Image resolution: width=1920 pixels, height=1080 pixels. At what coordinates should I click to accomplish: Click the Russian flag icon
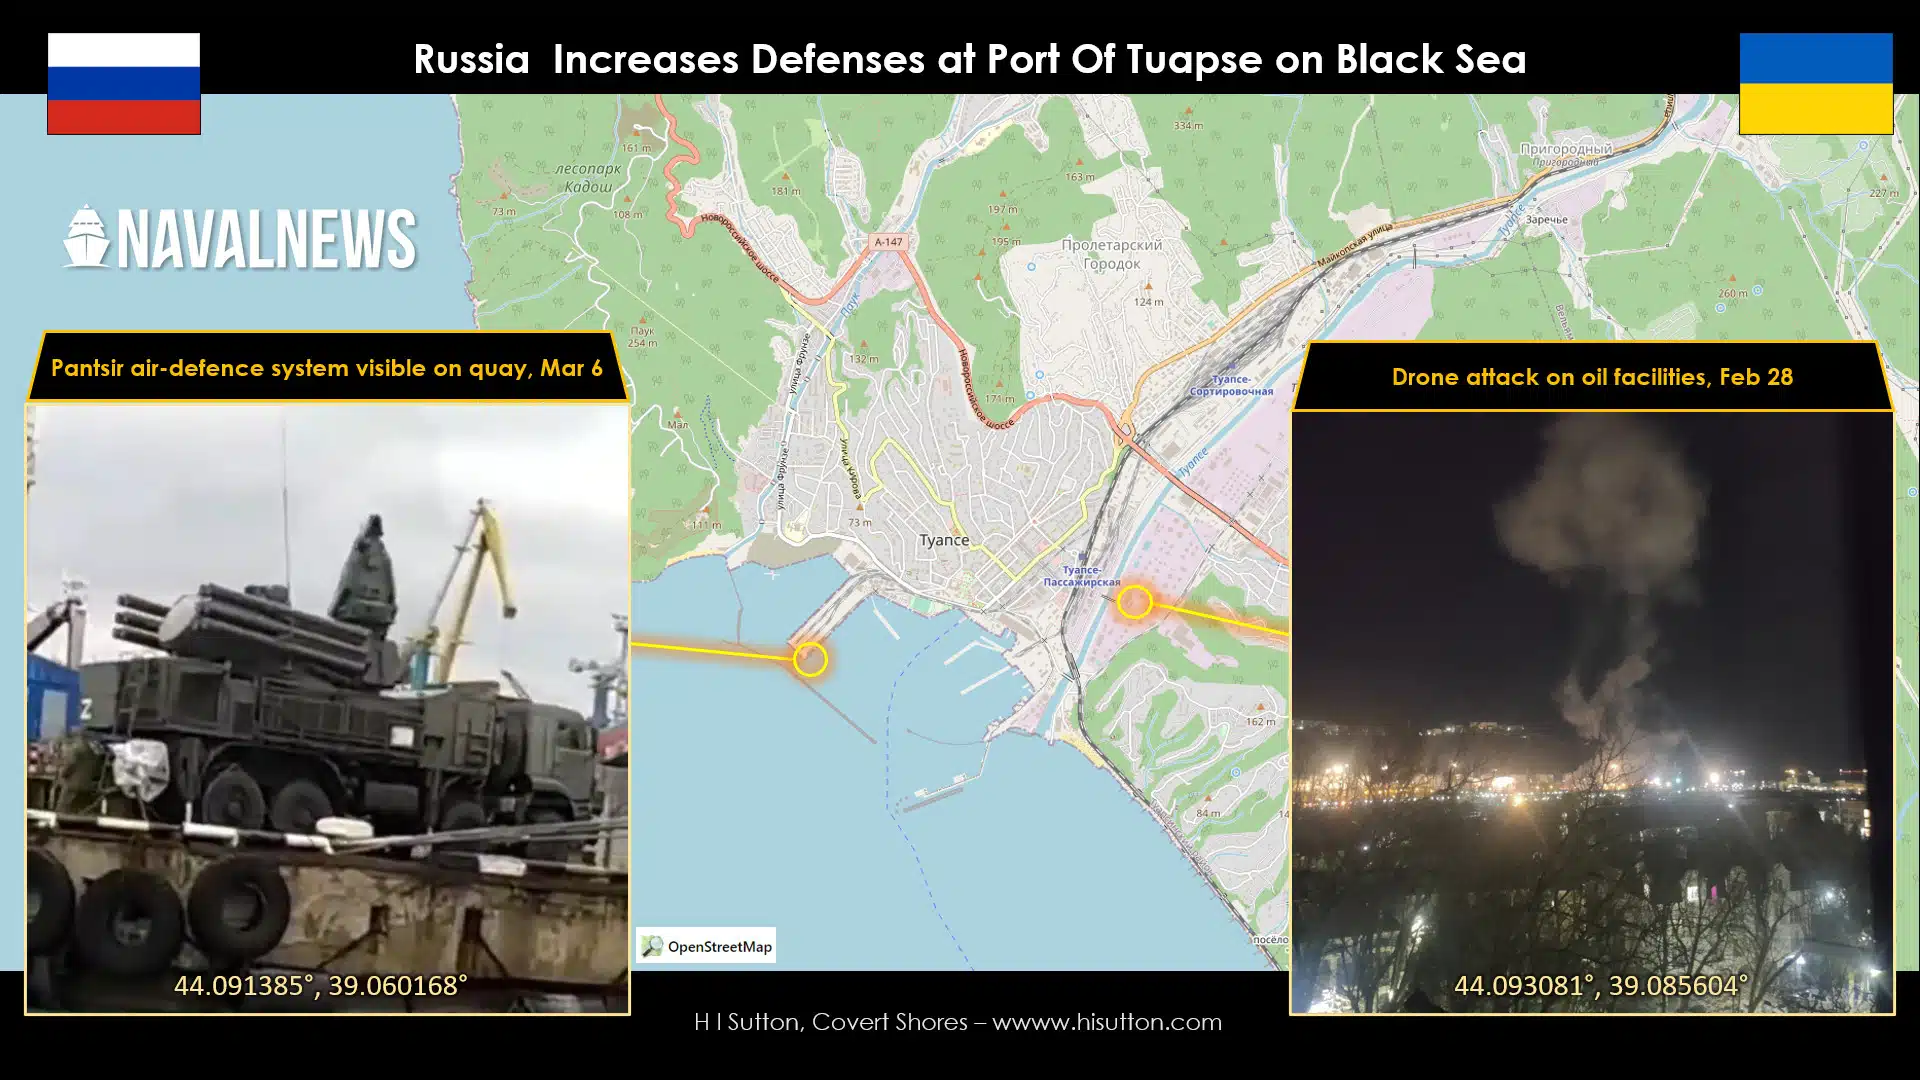coord(124,84)
